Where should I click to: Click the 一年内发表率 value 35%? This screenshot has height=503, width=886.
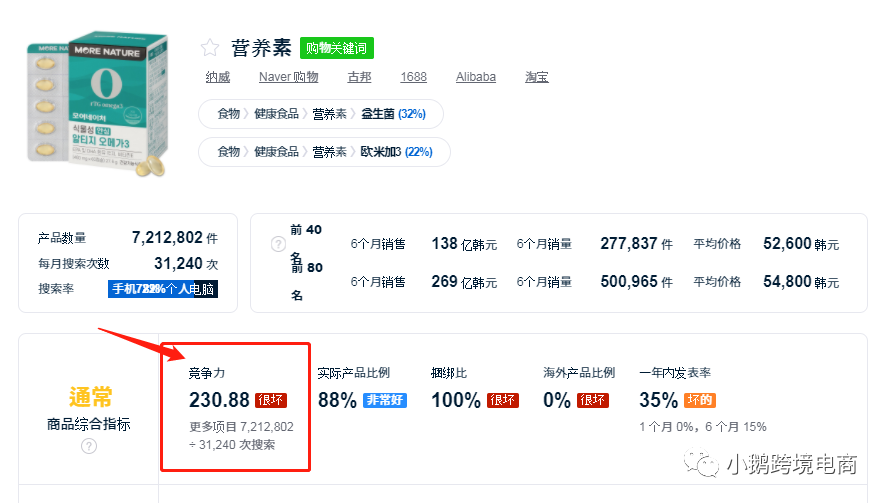(658, 400)
